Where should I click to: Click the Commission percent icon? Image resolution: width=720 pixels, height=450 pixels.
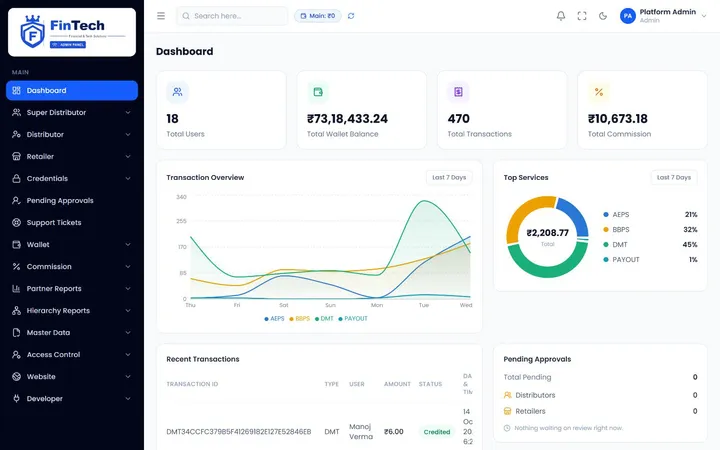coord(17,267)
